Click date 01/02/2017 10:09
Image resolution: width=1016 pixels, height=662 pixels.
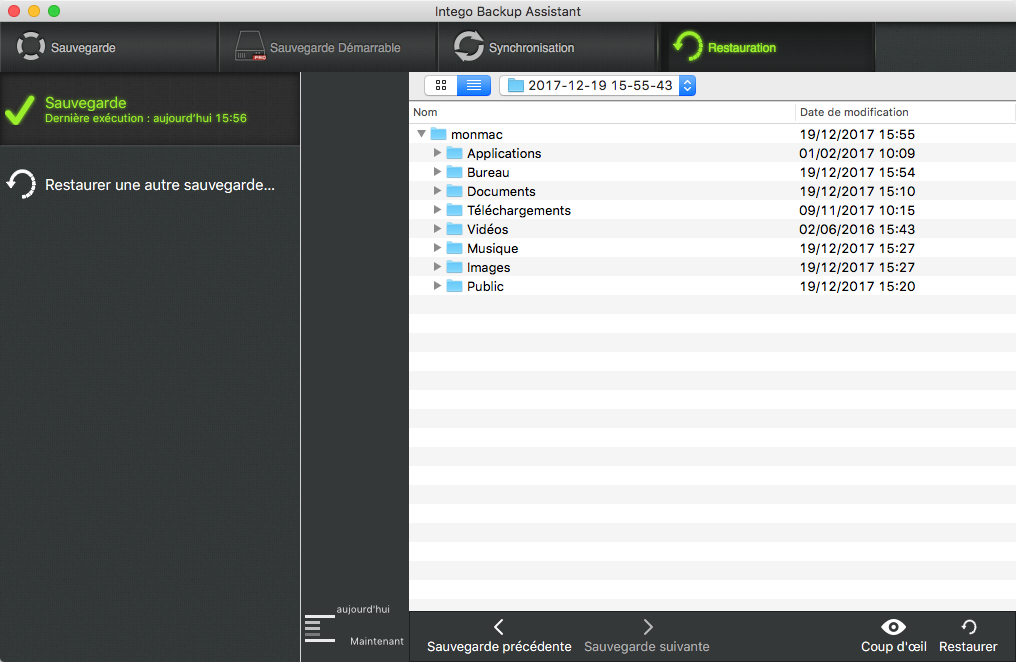[x=857, y=153]
